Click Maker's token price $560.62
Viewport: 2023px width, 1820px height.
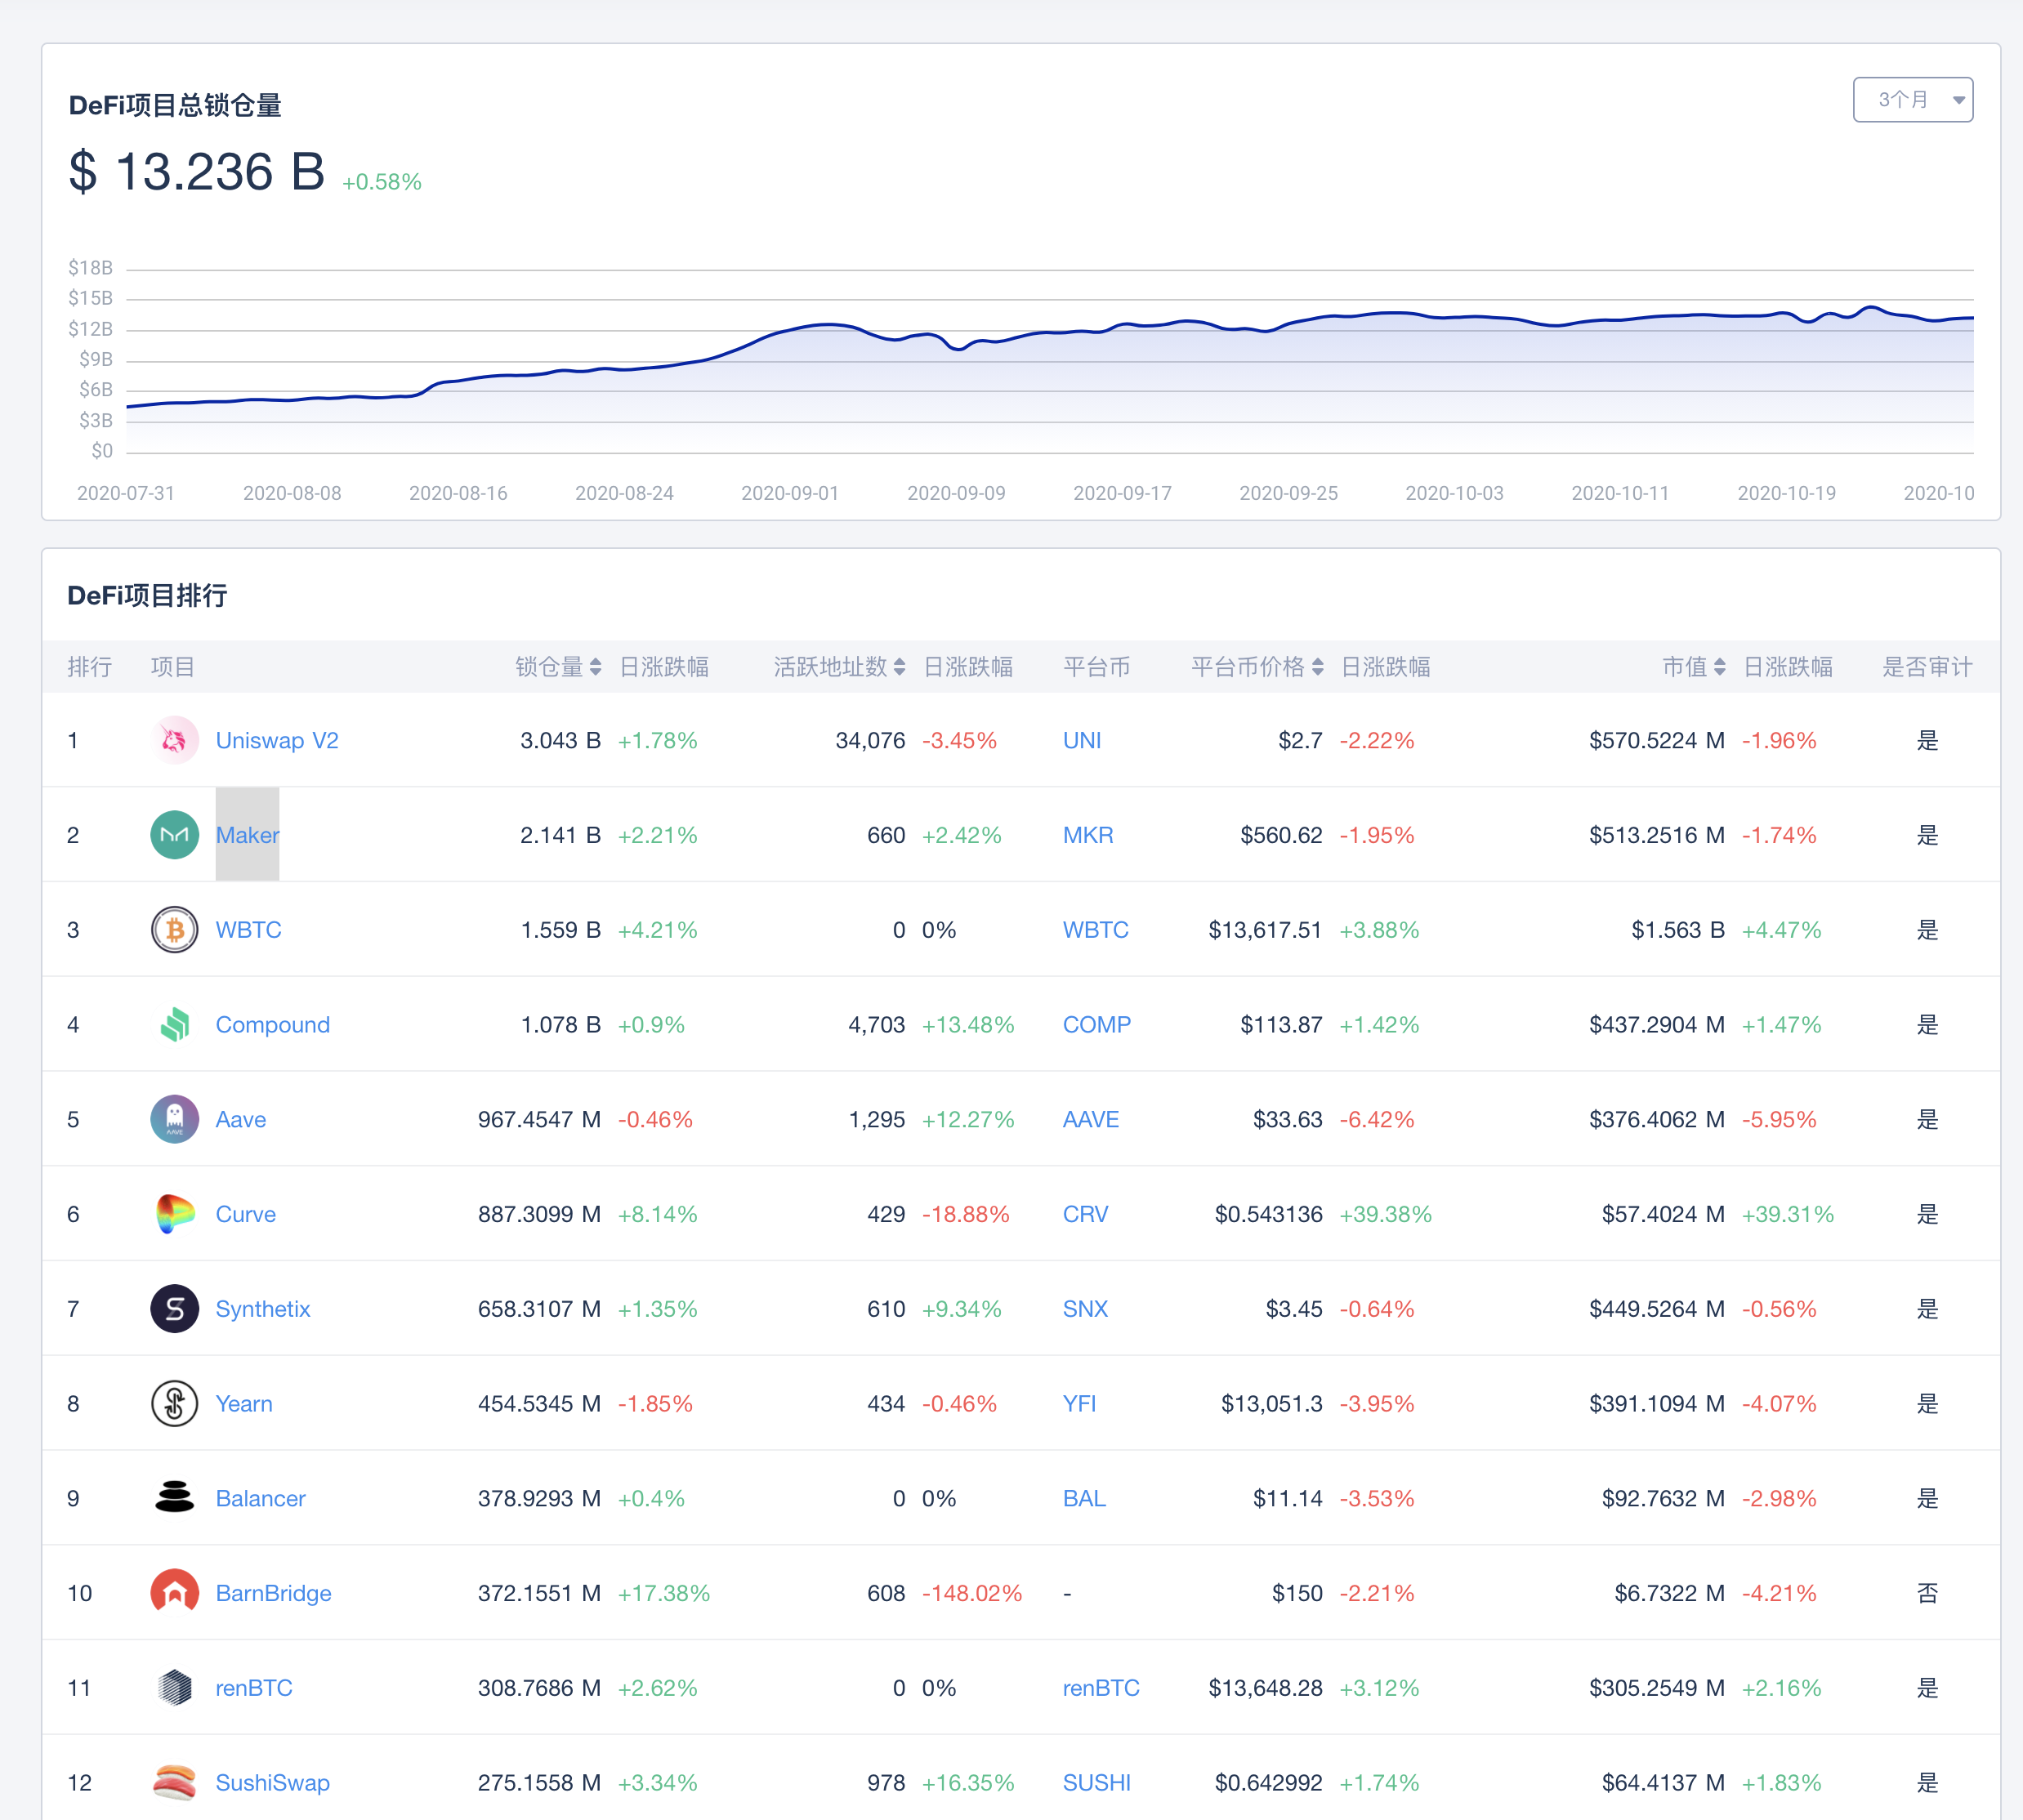pyautogui.click(x=1282, y=835)
